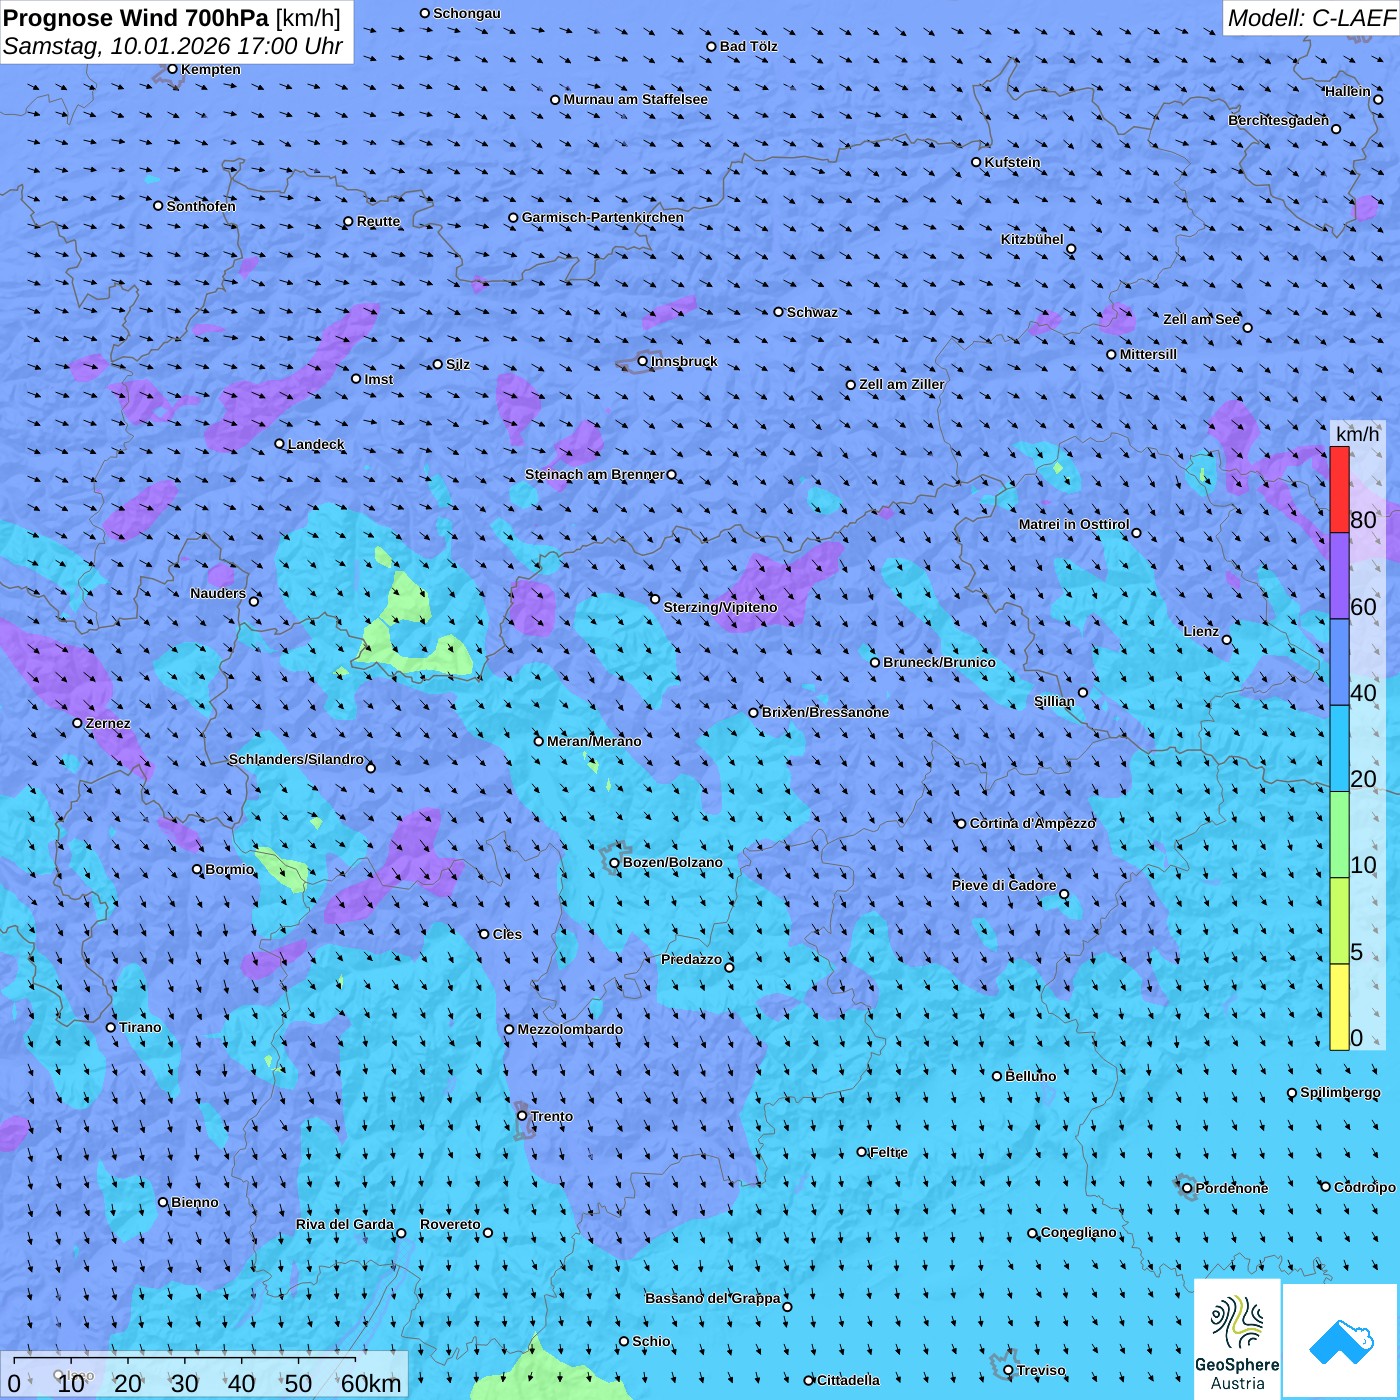The width and height of the screenshot is (1400, 1400).
Task: Click the Brixen/Bressanone label
Action: [825, 712]
